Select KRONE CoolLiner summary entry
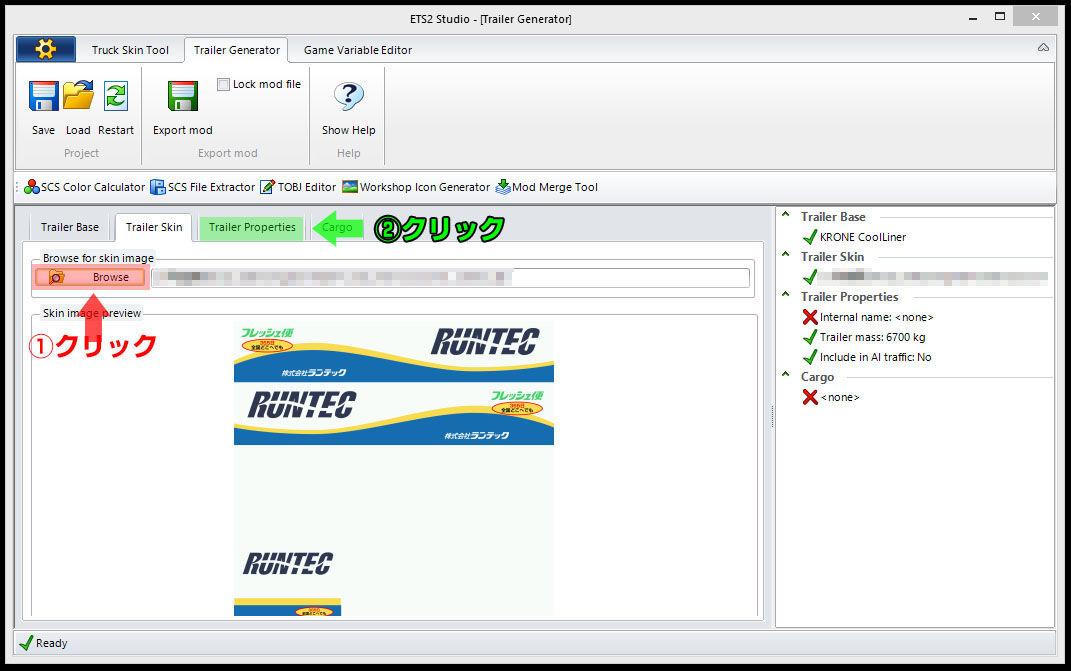1071x671 pixels. coord(863,237)
